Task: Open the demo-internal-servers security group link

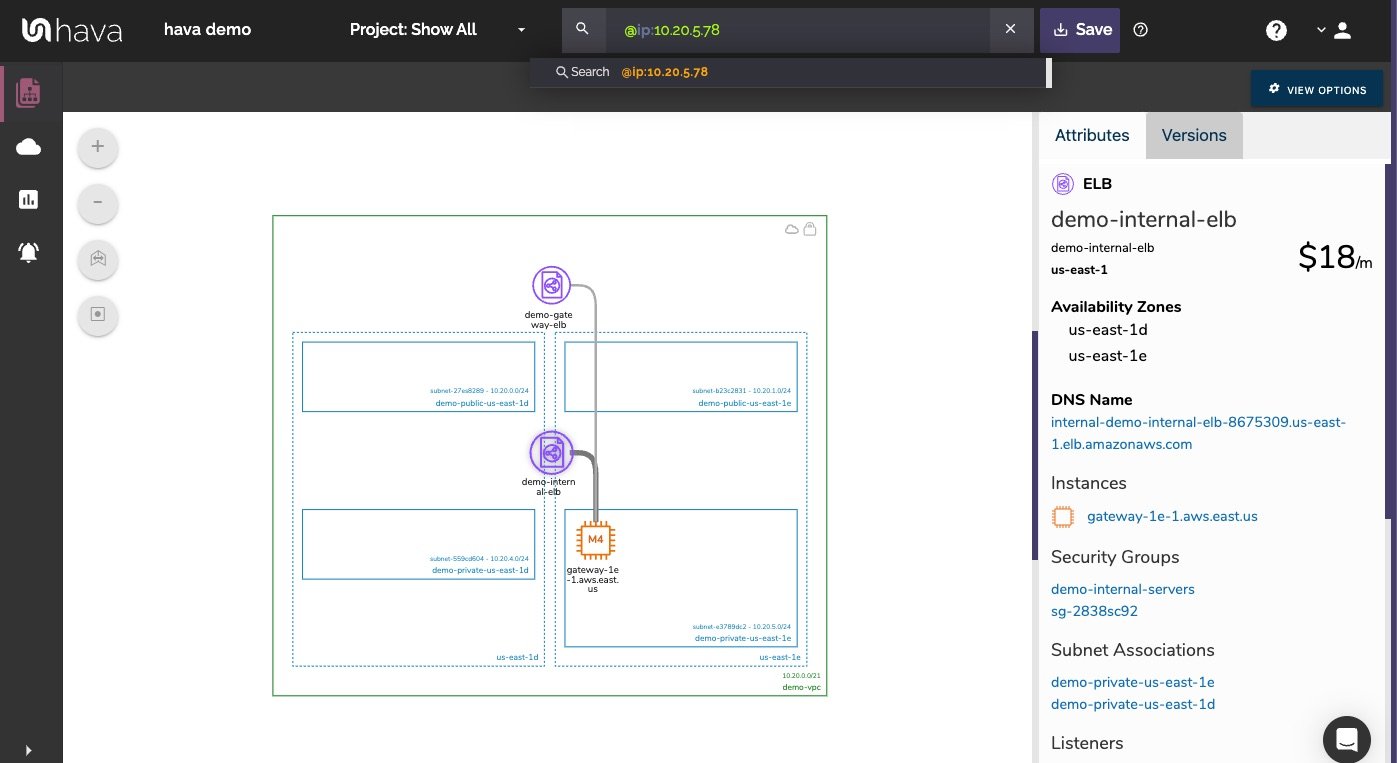Action: pos(1122,589)
